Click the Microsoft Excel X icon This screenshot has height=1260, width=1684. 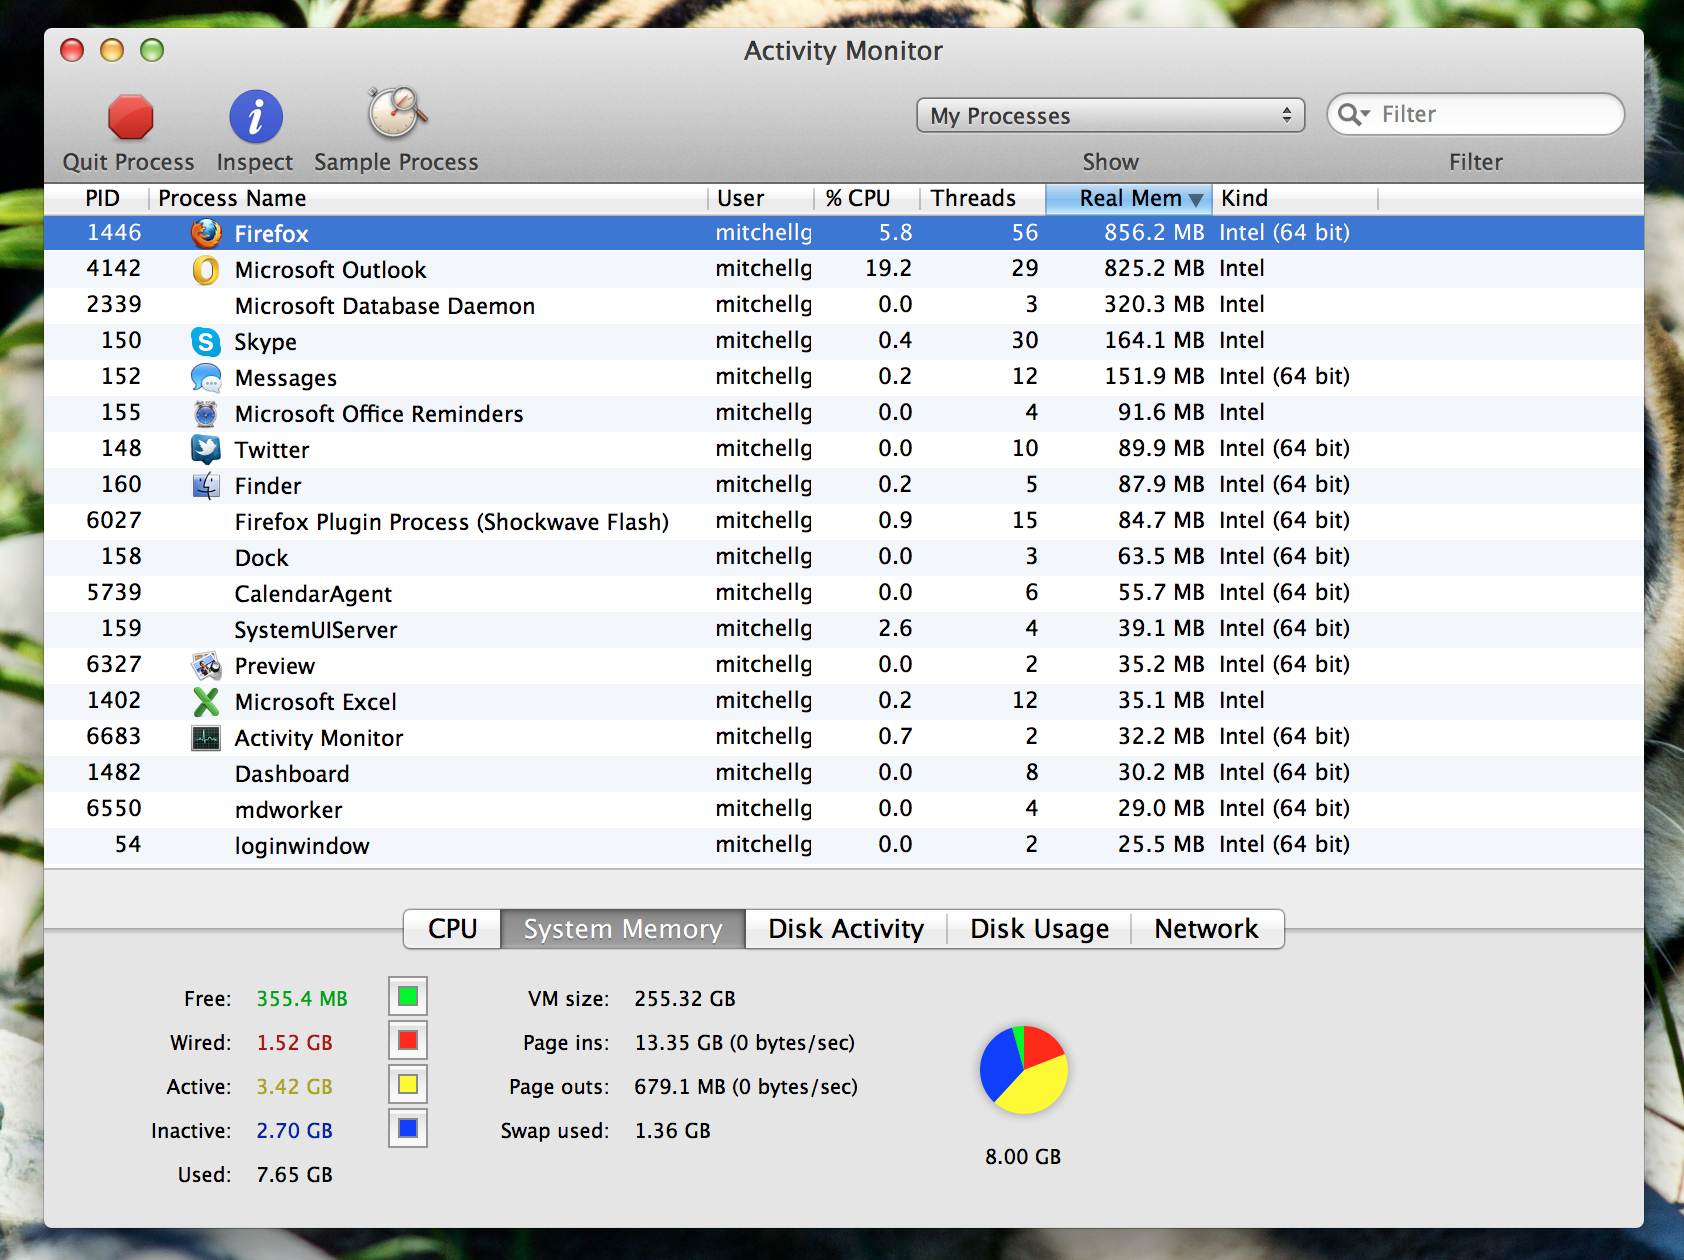pos(206,702)
